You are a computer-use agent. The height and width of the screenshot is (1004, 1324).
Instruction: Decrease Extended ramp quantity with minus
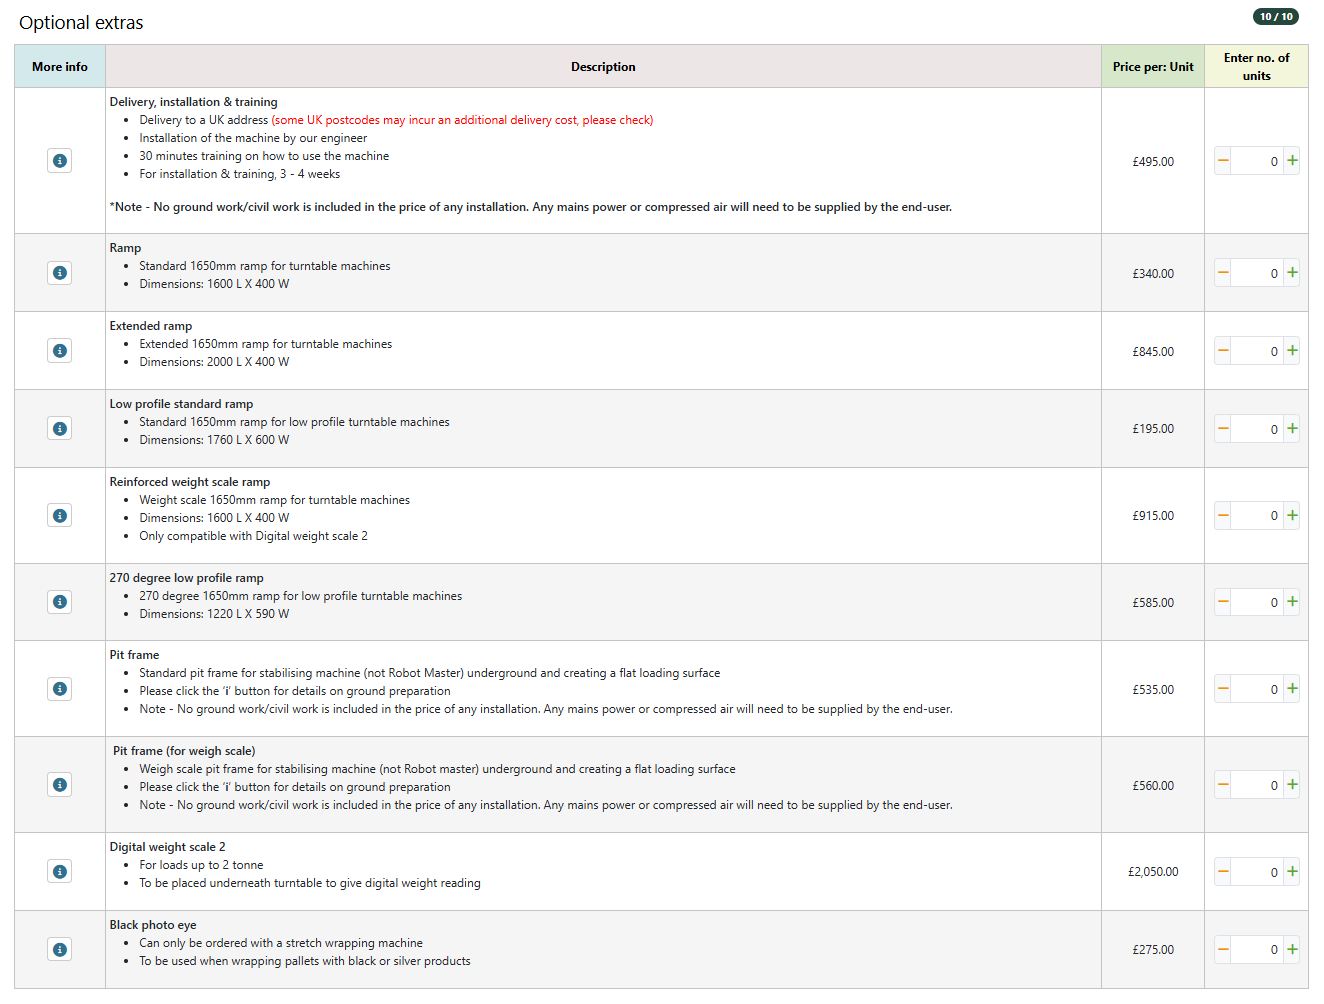(1223, 351)
